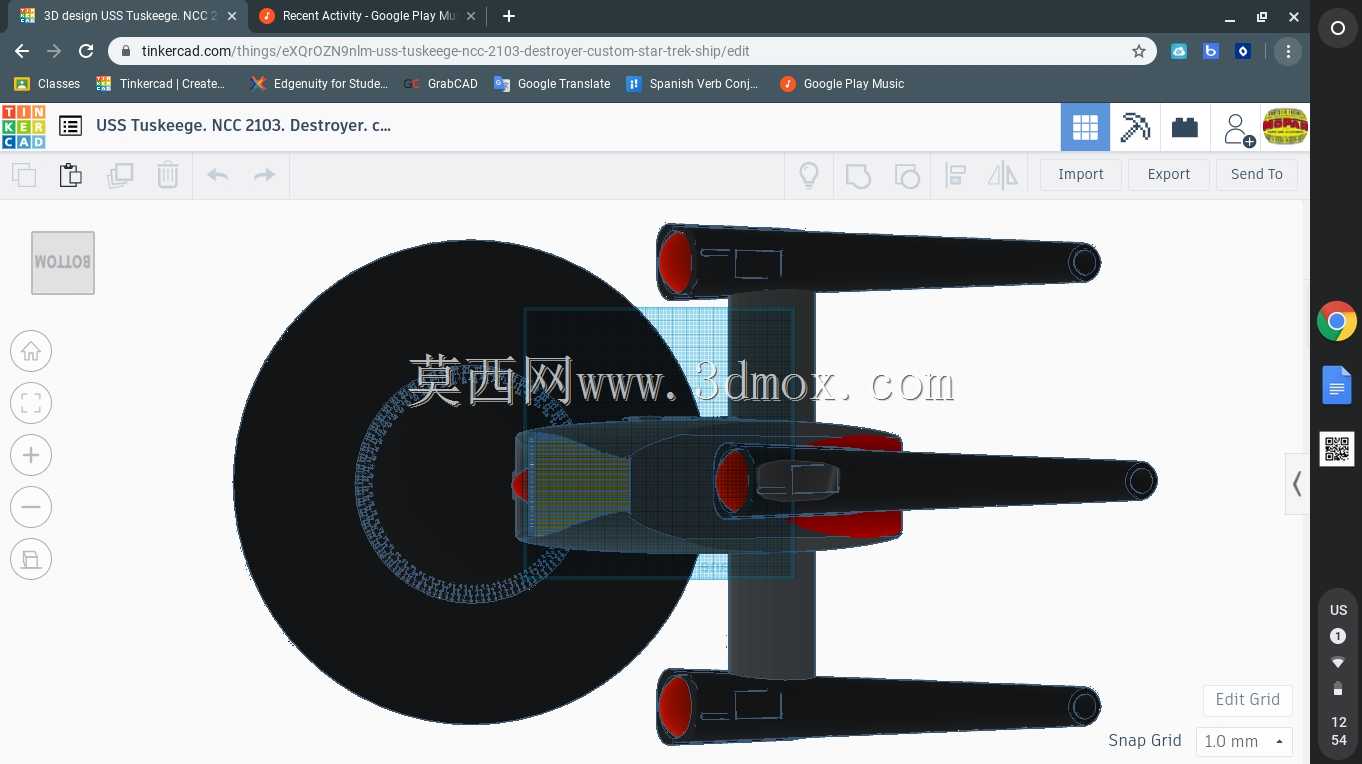Open the Edgenuity for Students bookmark
Screen dimensions: 1362x764
320,84
